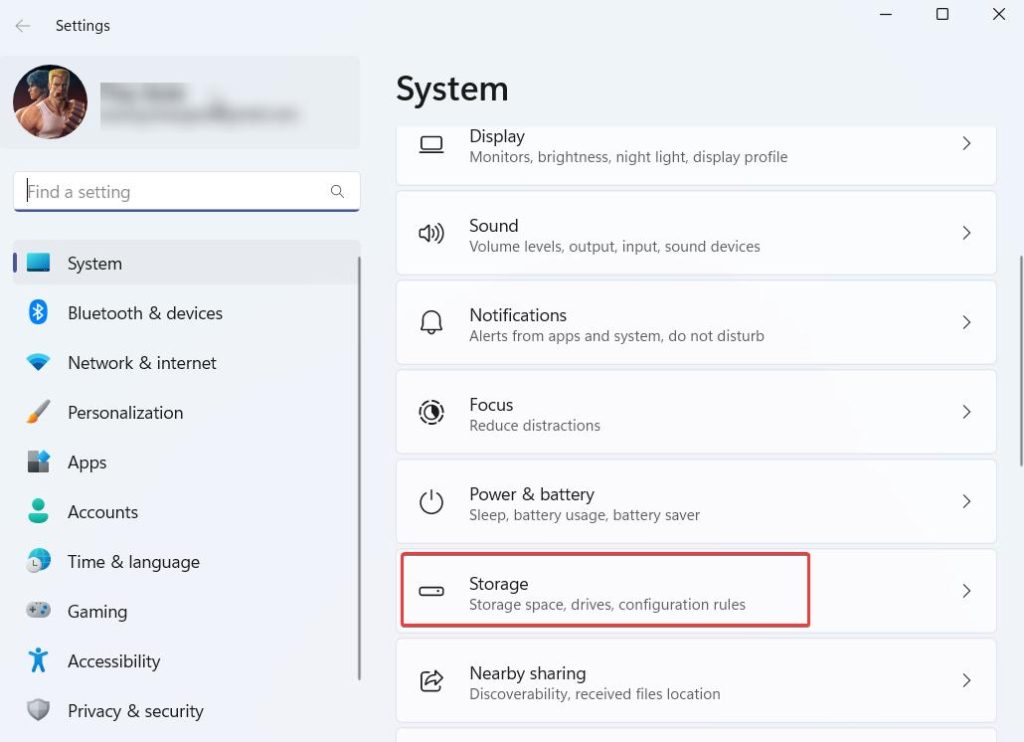The height and width of the screenshot is (742, 1024).
Task: Click the Notifications bell icon
Action: 431,323
